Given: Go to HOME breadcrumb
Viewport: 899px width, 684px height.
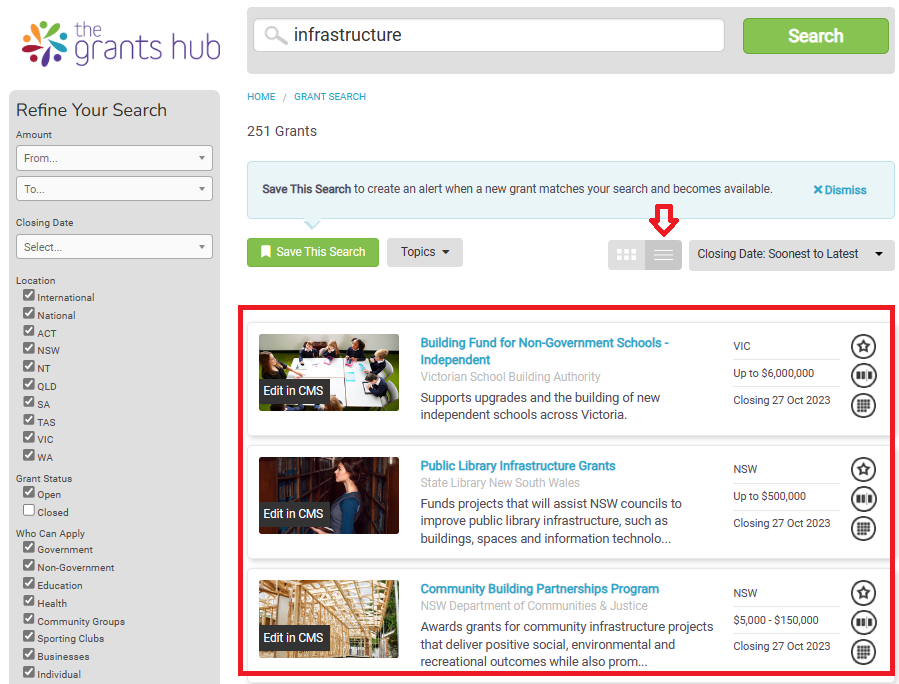Looking at the screenshot, I should point(261,97).
